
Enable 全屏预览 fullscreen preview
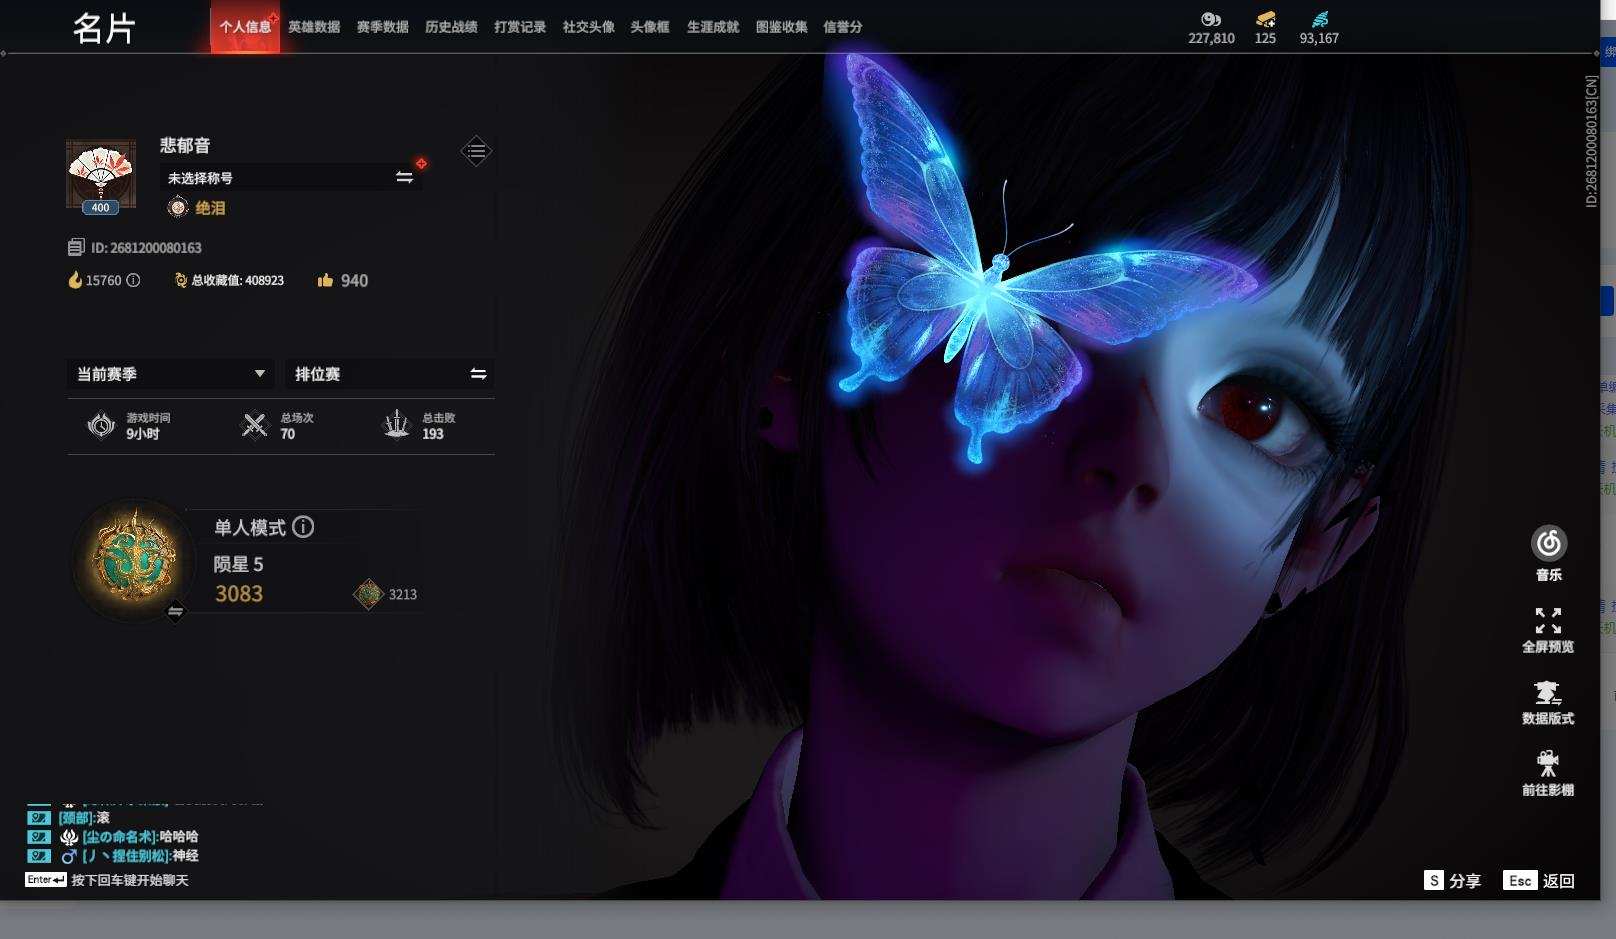click(1548, 630)
